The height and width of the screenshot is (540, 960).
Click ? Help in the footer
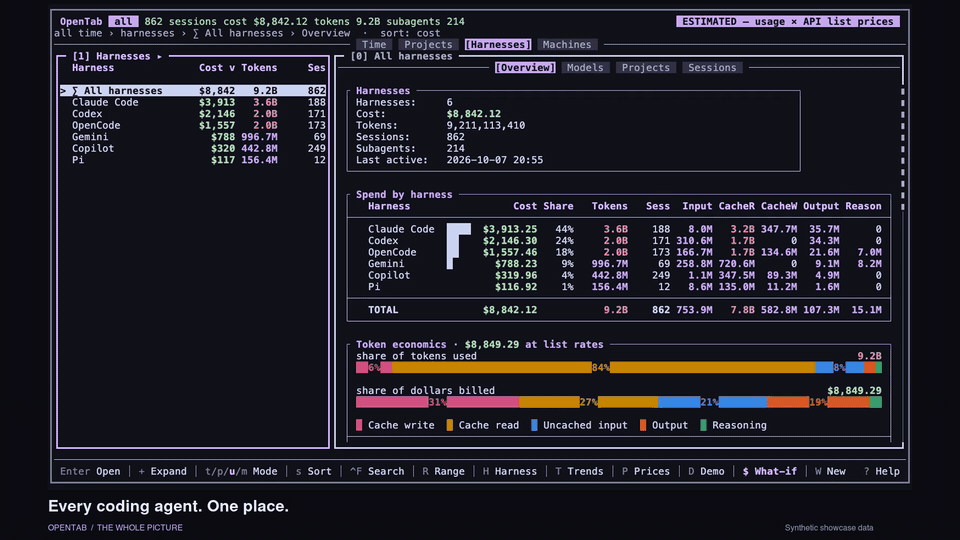[882, 471]
